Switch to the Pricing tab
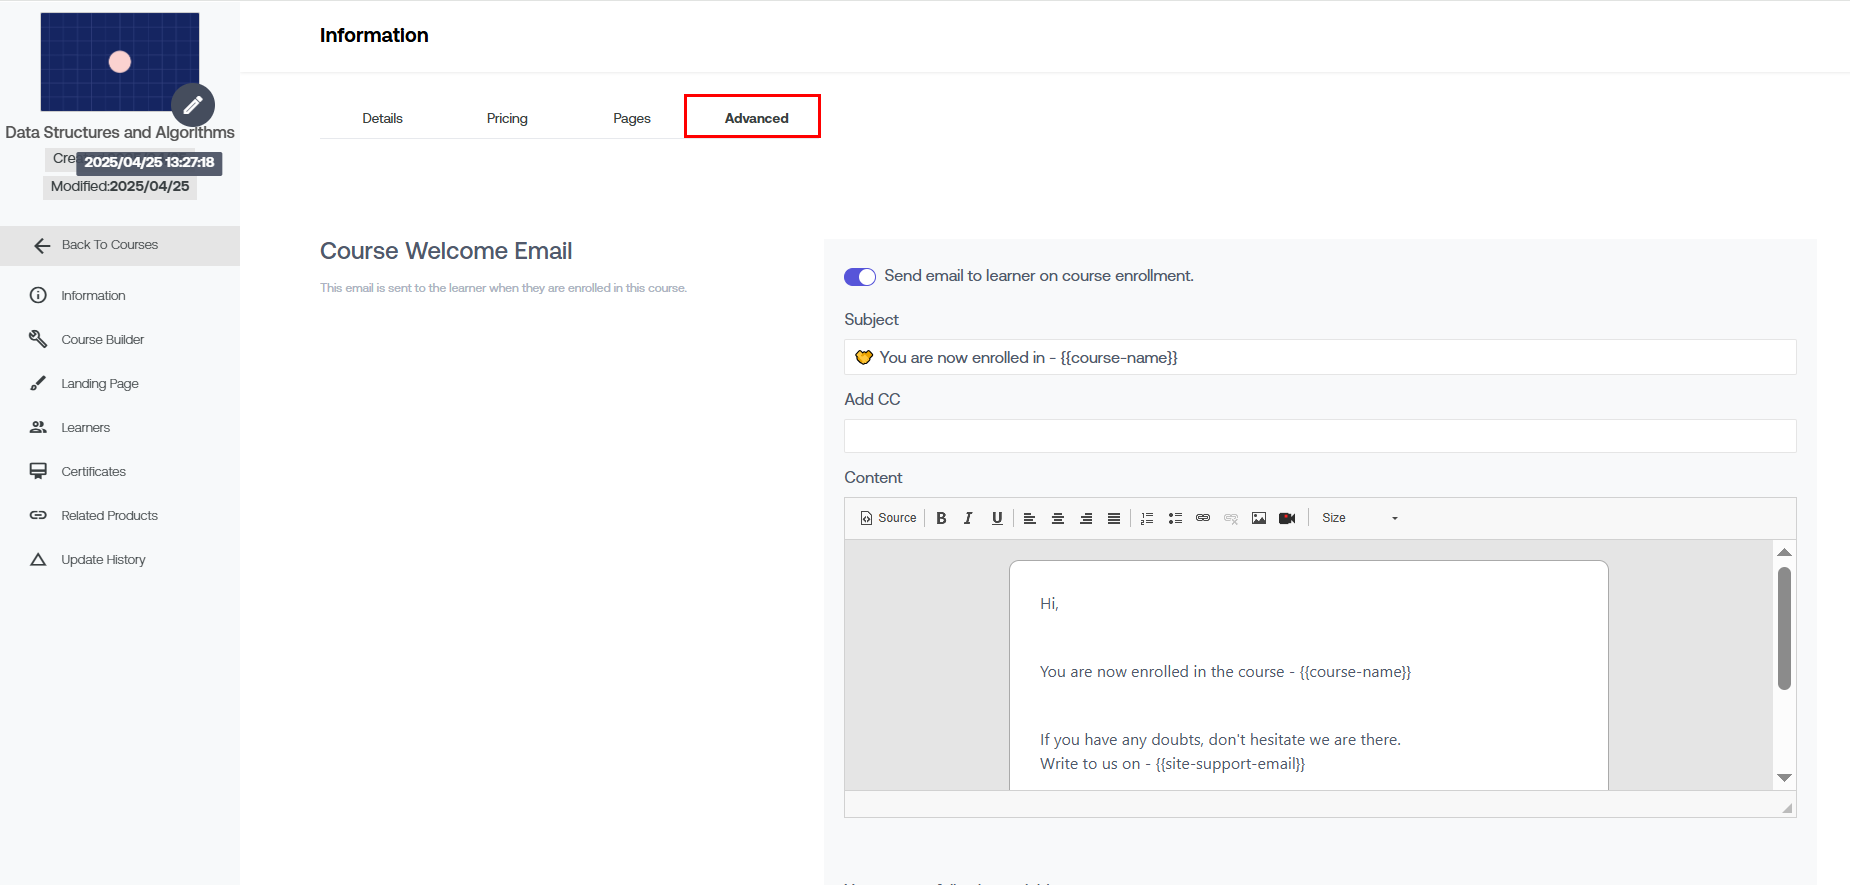Viewport: 1850px width, 885px height. click(507, 118)
